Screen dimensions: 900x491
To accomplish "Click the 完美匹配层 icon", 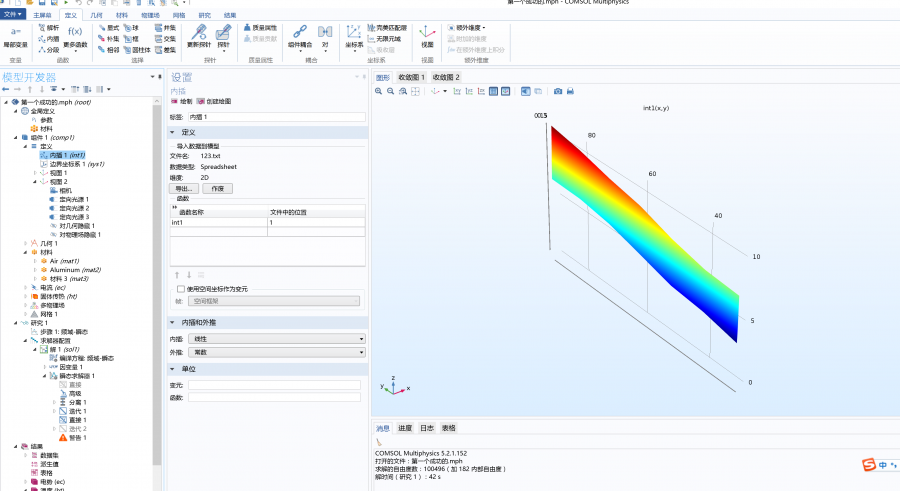I will 387,28.
